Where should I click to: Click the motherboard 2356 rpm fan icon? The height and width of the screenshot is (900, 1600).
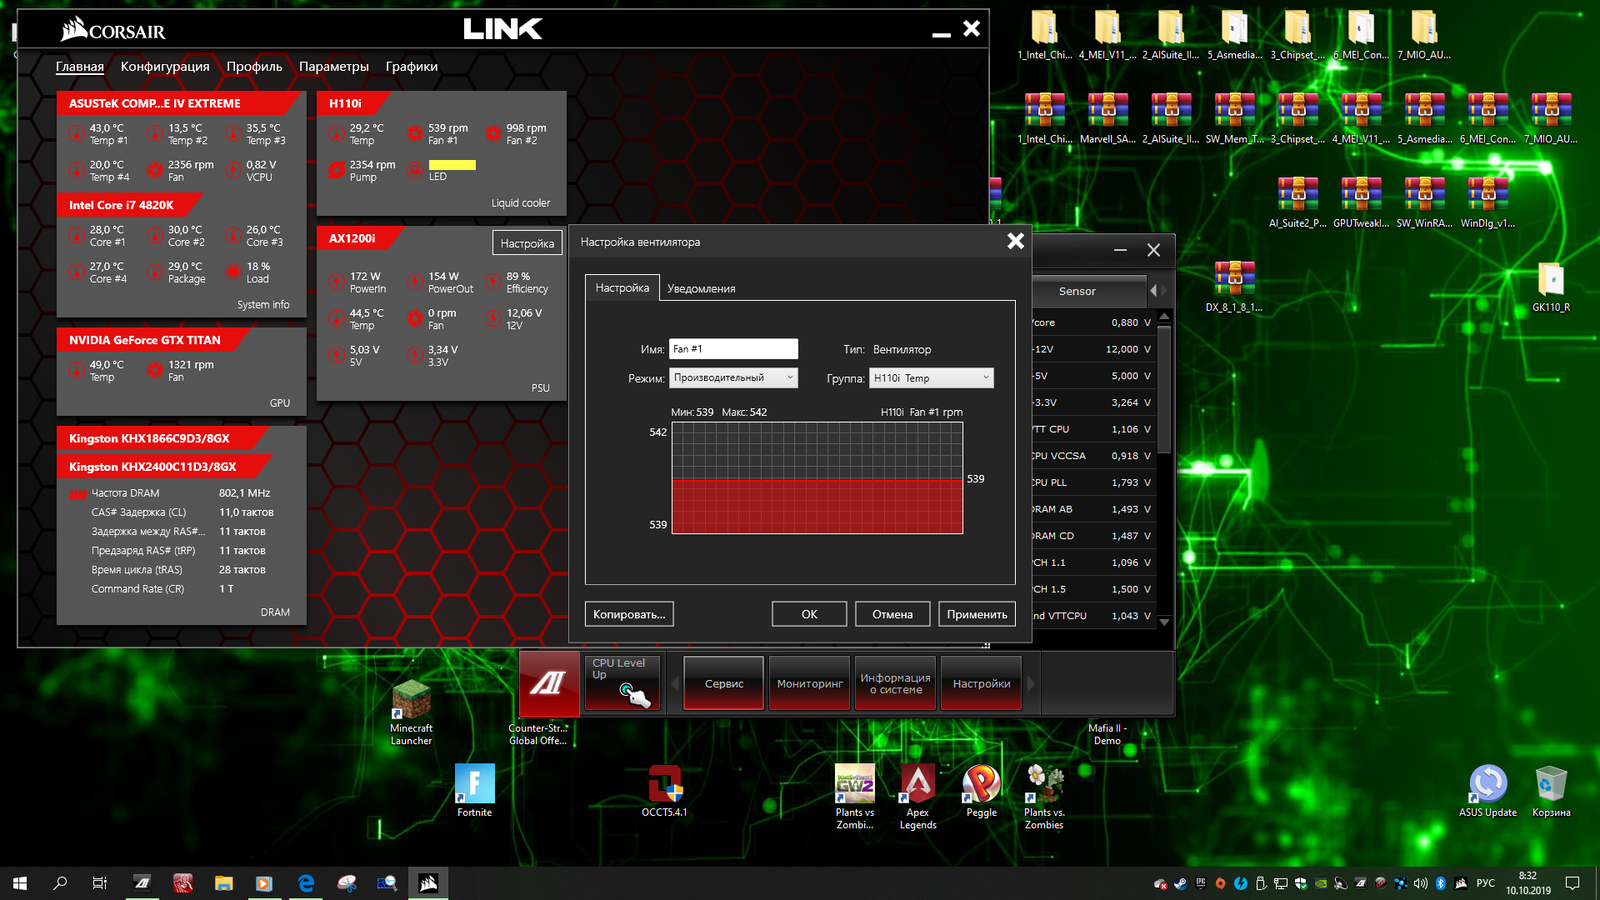154,170
